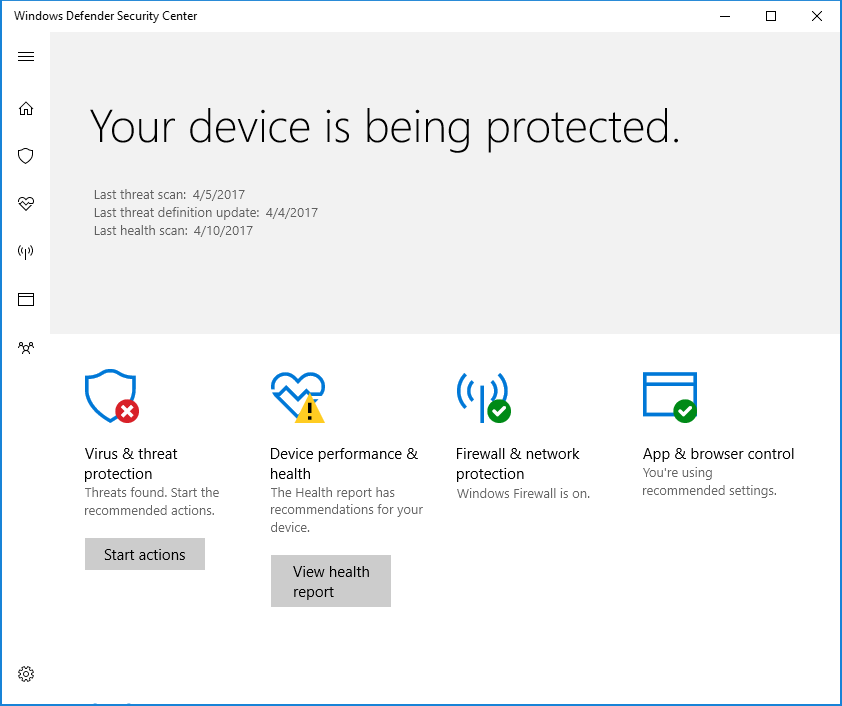Screen dimensions: 842x706
Task: Minimize the Windows Defender Security Center window
Action: pyautogui.click(x=725, y=16)
